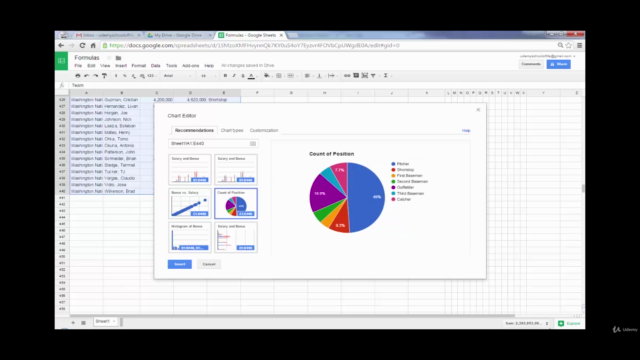Open the File menu
Viewport: 640px width, 360px height.
click(78, 65)
